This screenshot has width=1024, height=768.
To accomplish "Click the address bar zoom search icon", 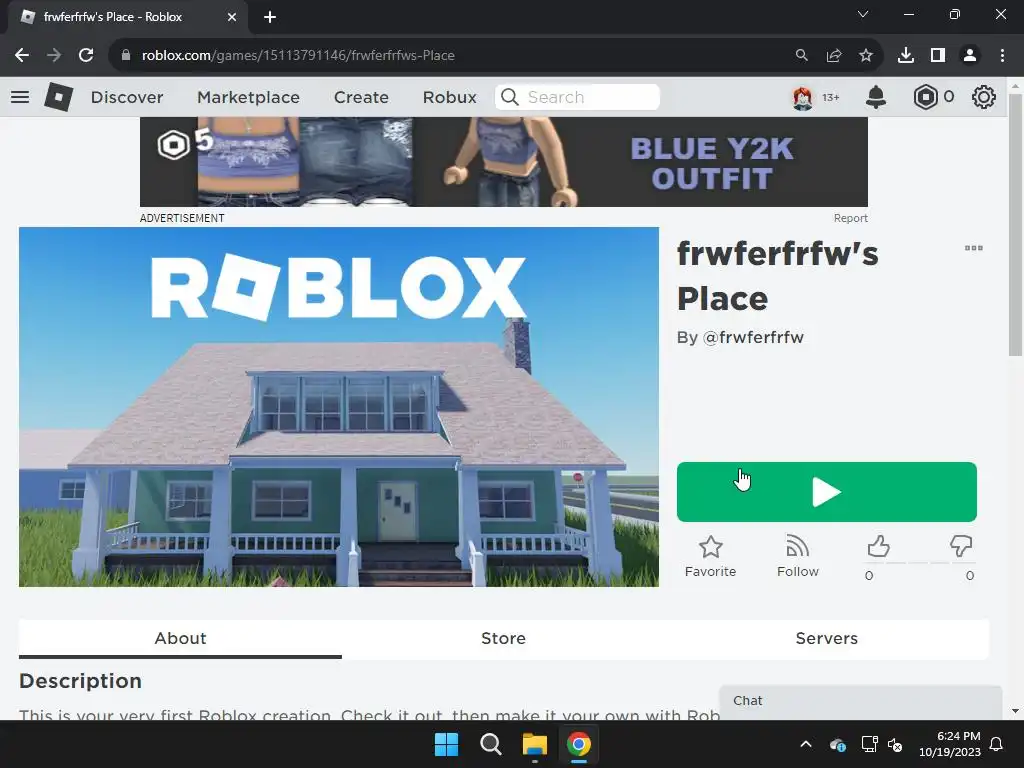I will click(801, 56).
